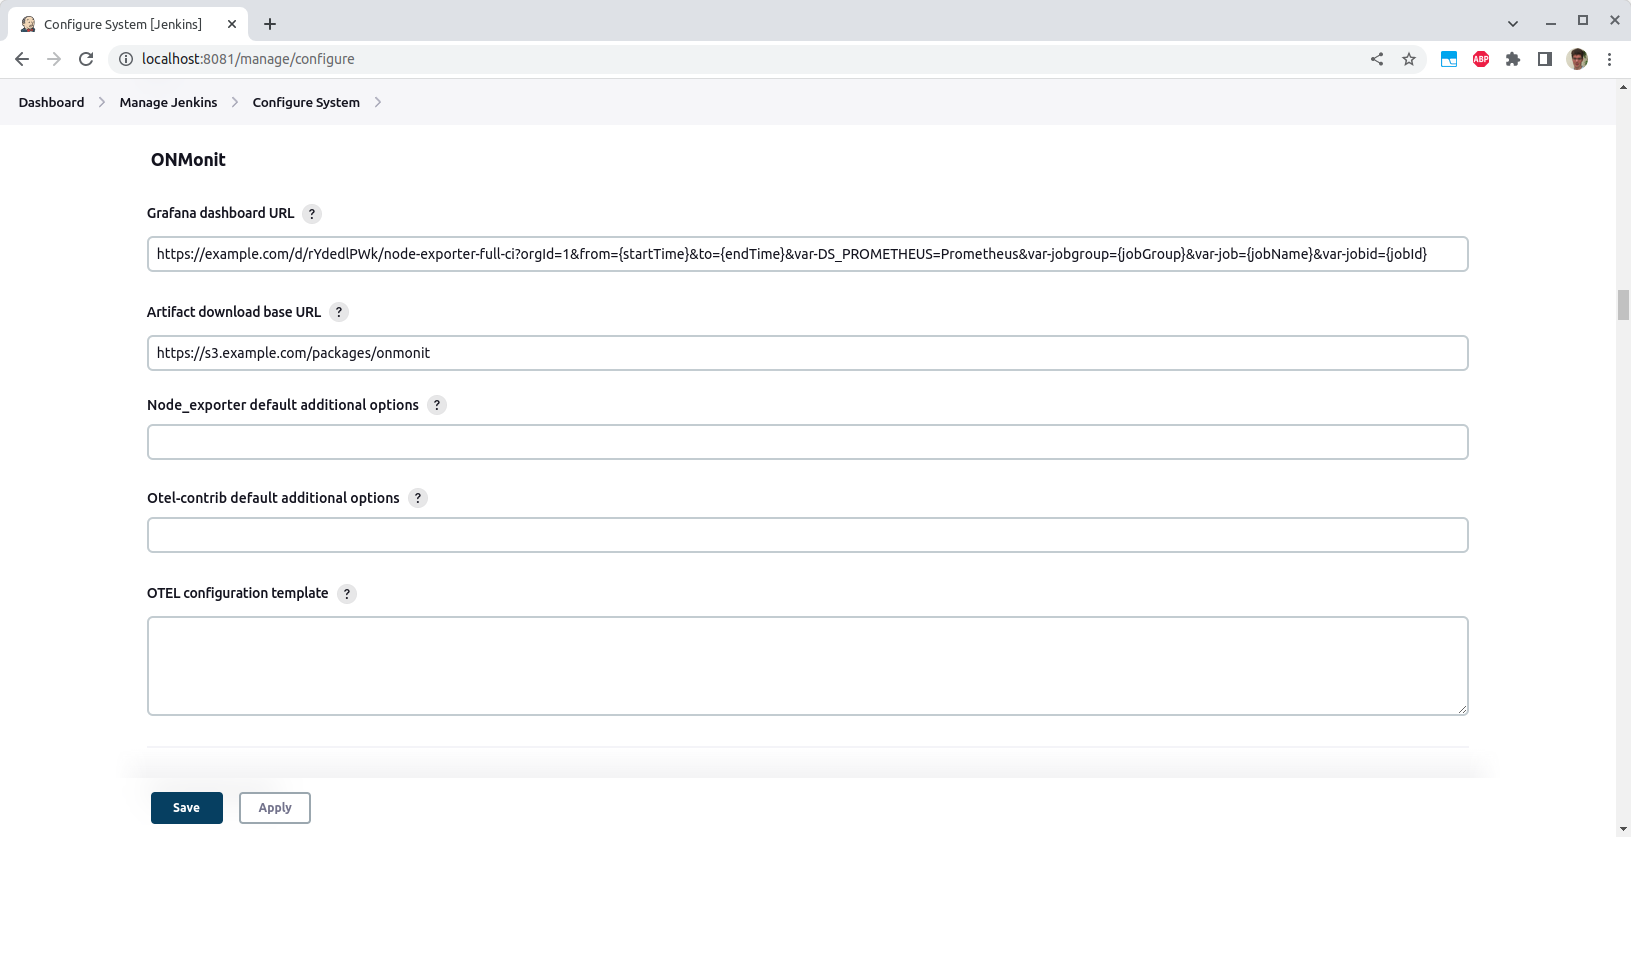Open the AdBlock Plus extension

pyautogui.click(x=1481, y=59)
